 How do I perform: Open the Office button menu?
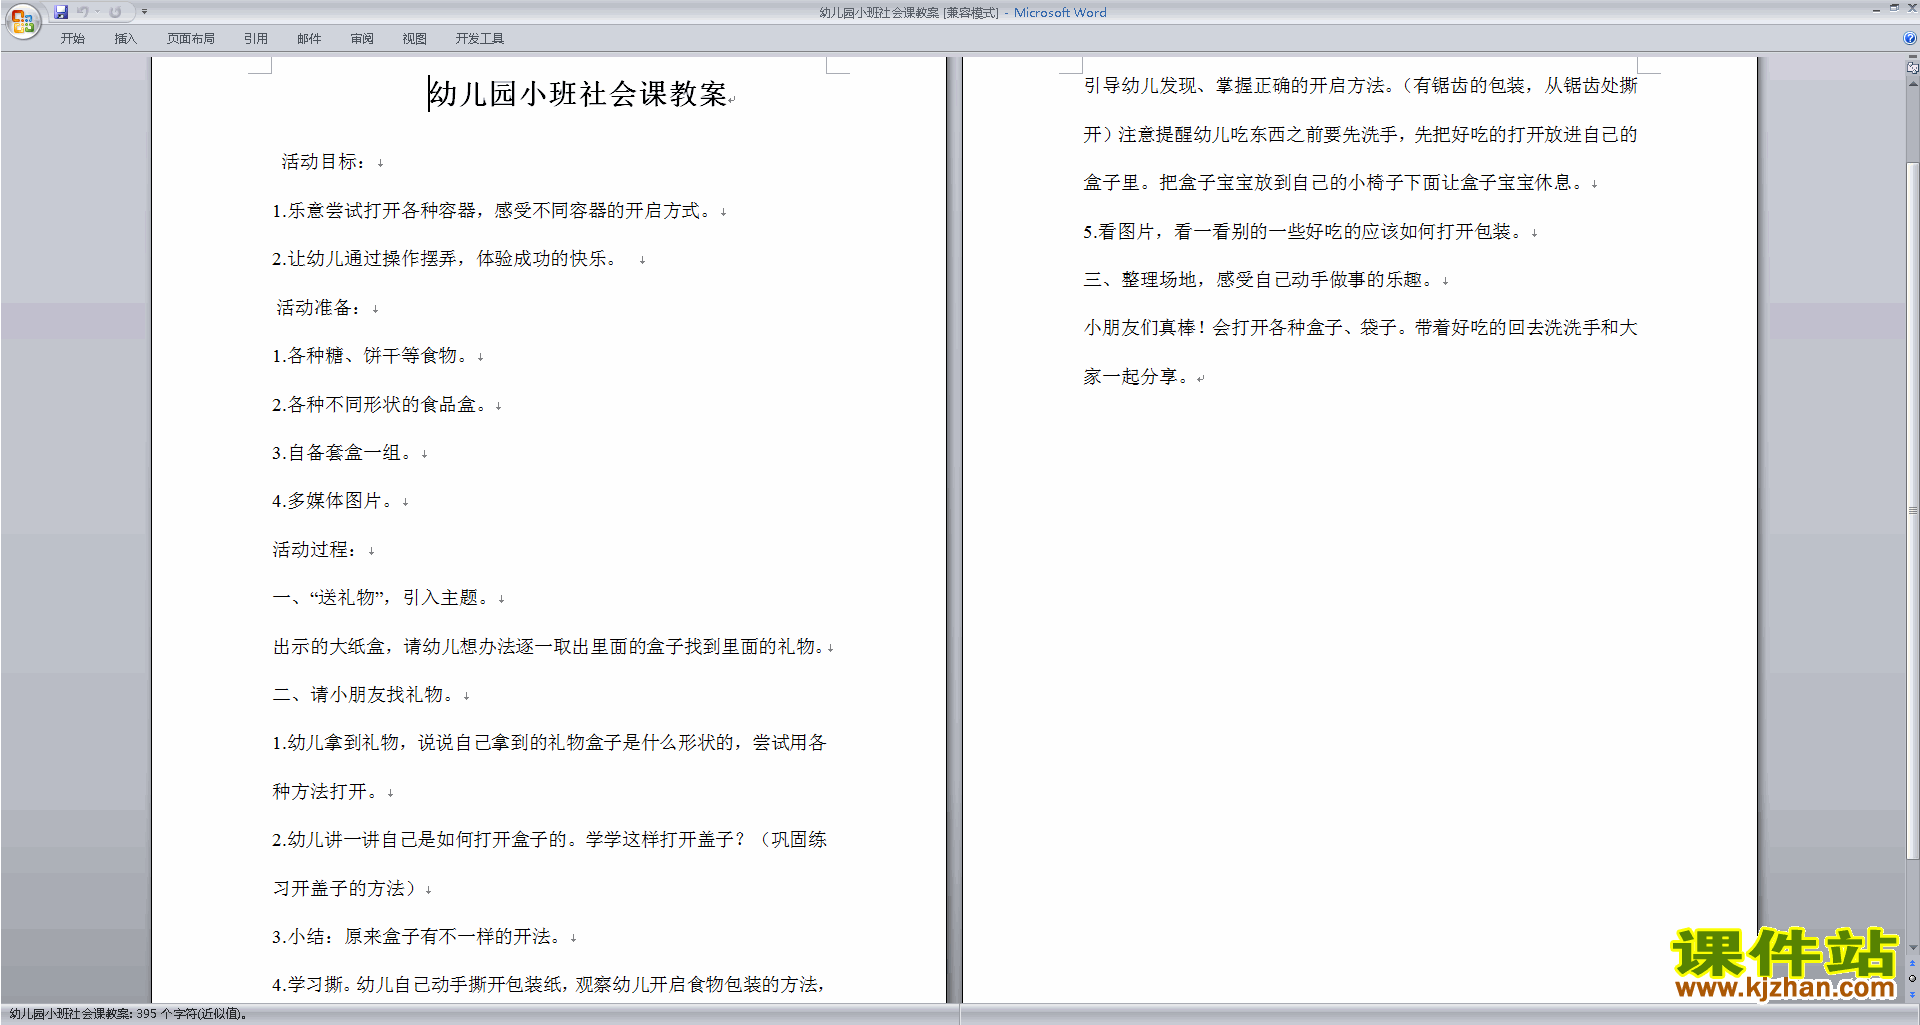point(22,19)
